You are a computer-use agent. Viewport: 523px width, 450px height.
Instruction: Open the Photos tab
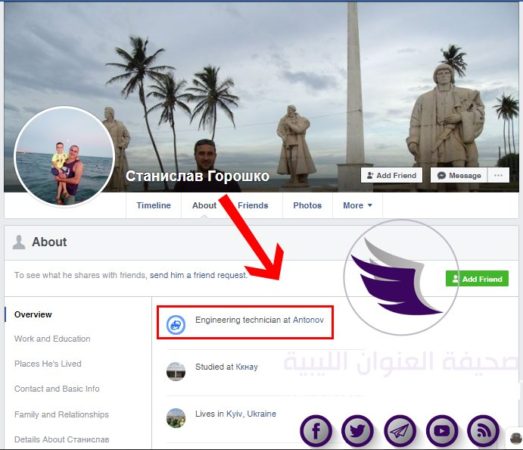[307, 205]
